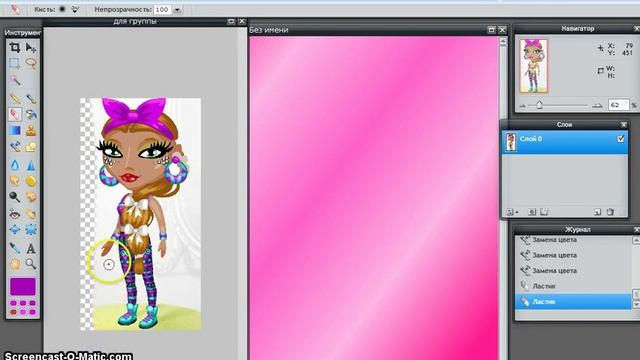The height and width of the screenshot is (360, 640).
Task: Select the highlighted Ластик history entry
Action: [x=573, y=302]
